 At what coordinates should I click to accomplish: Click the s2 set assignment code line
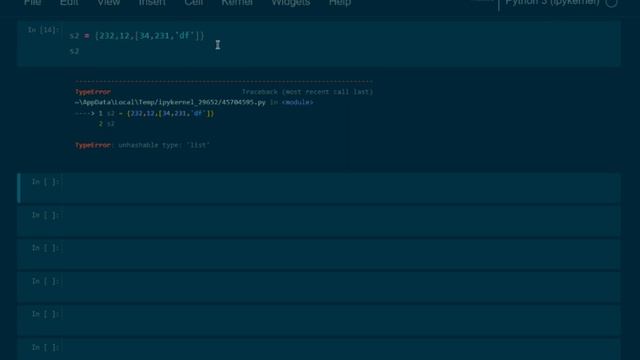point(137,36)
